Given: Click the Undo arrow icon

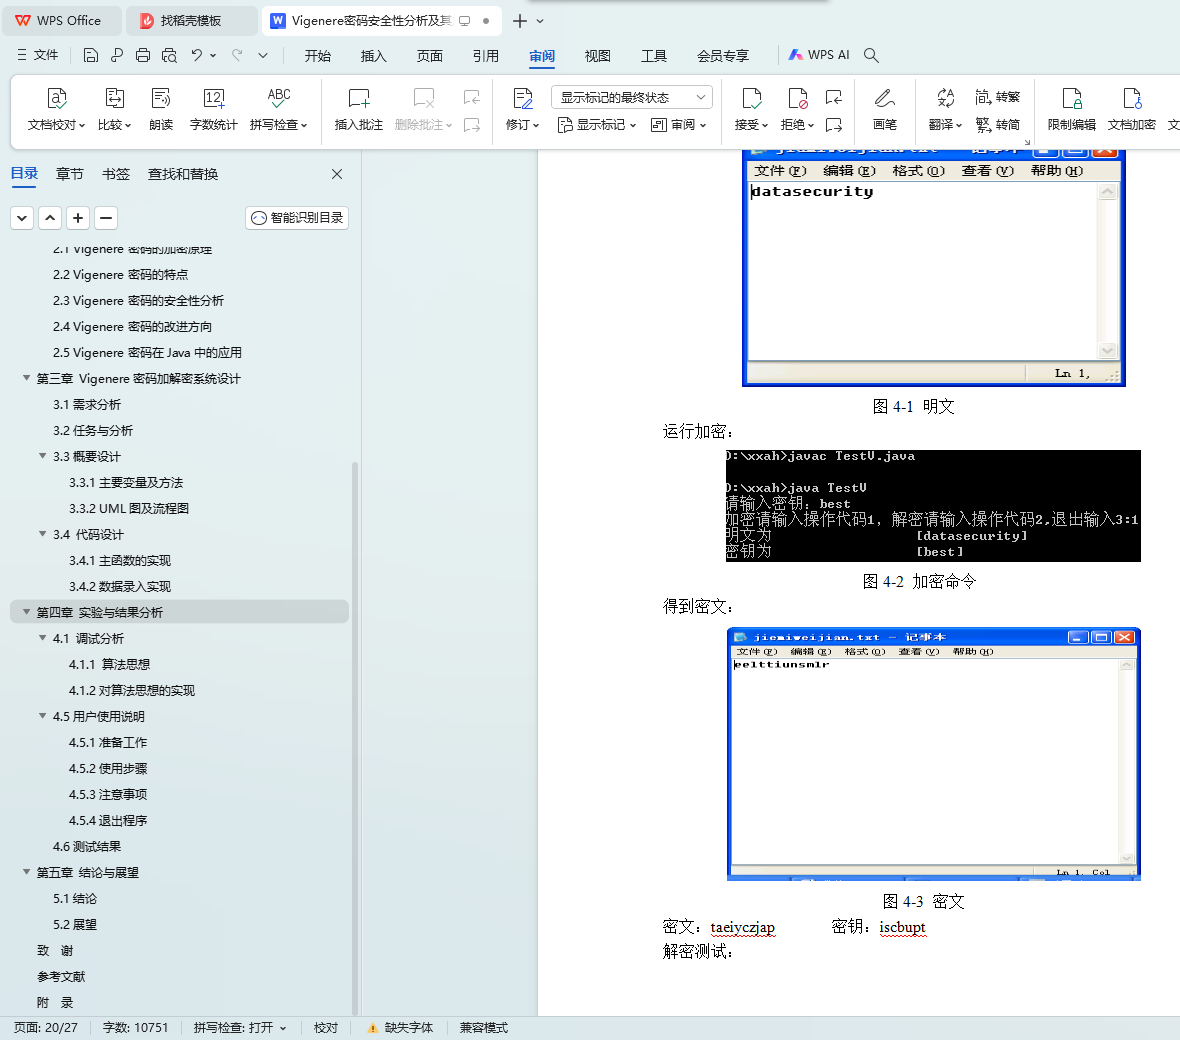Looking at the screenshot, I should [x=196, y=55].
